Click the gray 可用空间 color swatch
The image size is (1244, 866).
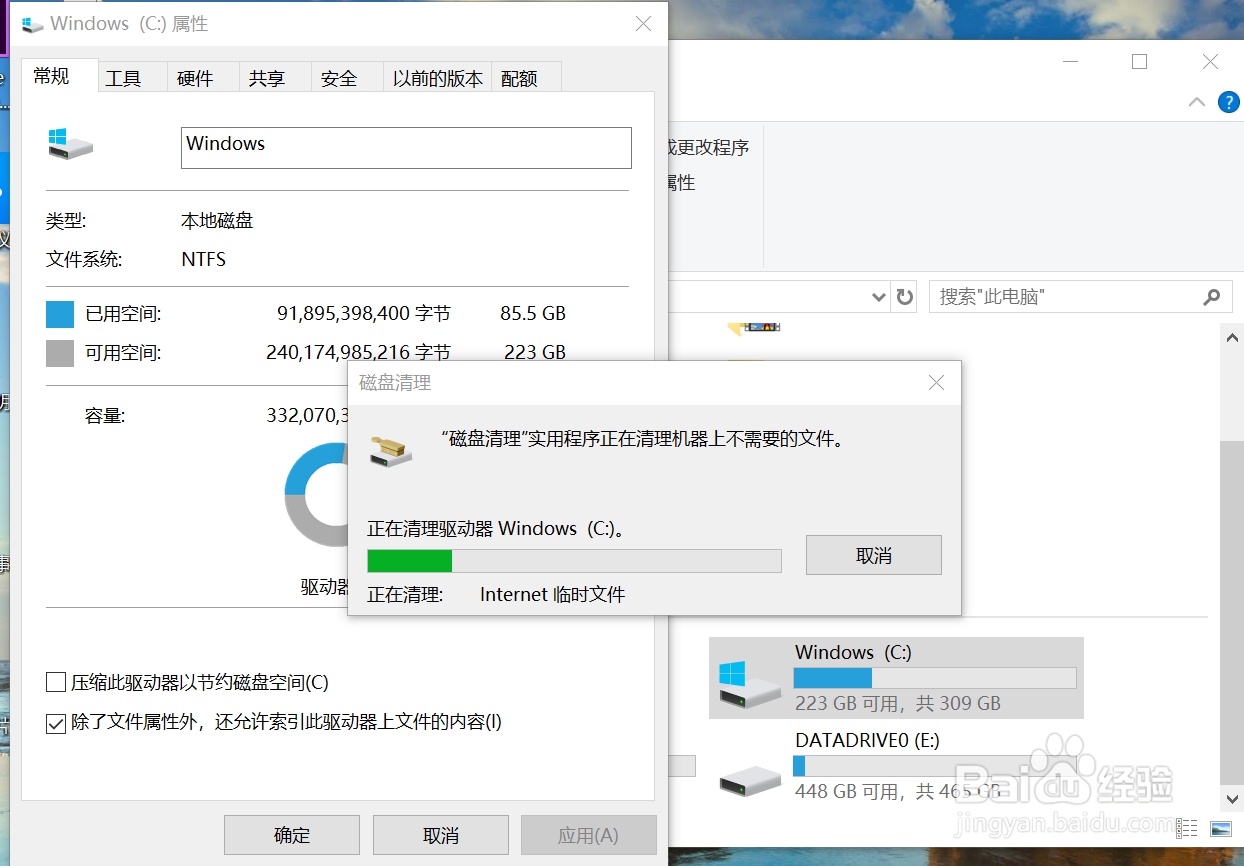(60, 352)
